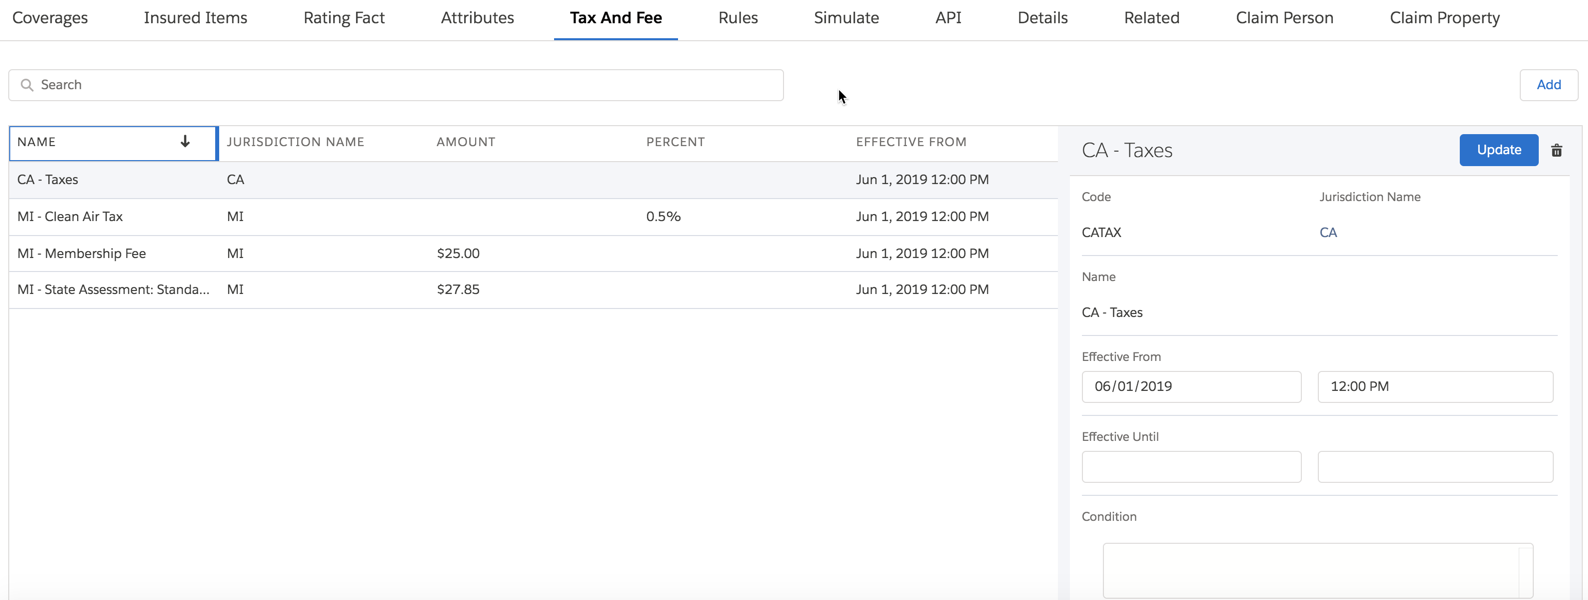The image size is (1588, 600).
Task: Open the Claim Property tab
Action: coord(1444,18)
